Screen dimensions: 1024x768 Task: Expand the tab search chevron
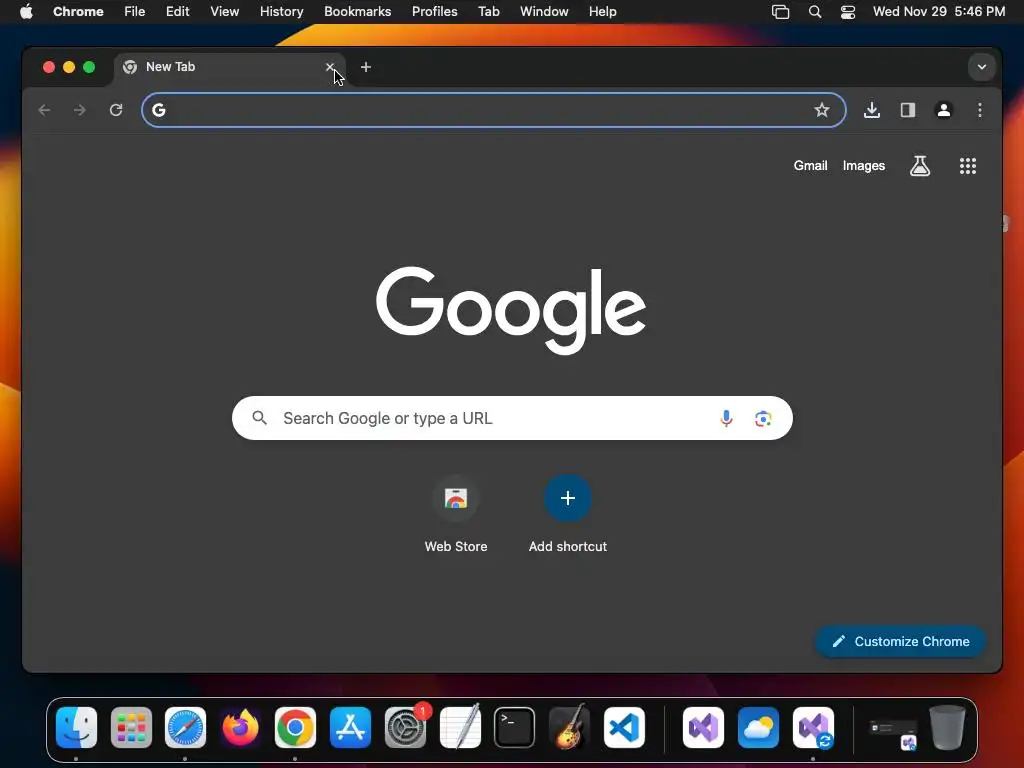point(982,67)
